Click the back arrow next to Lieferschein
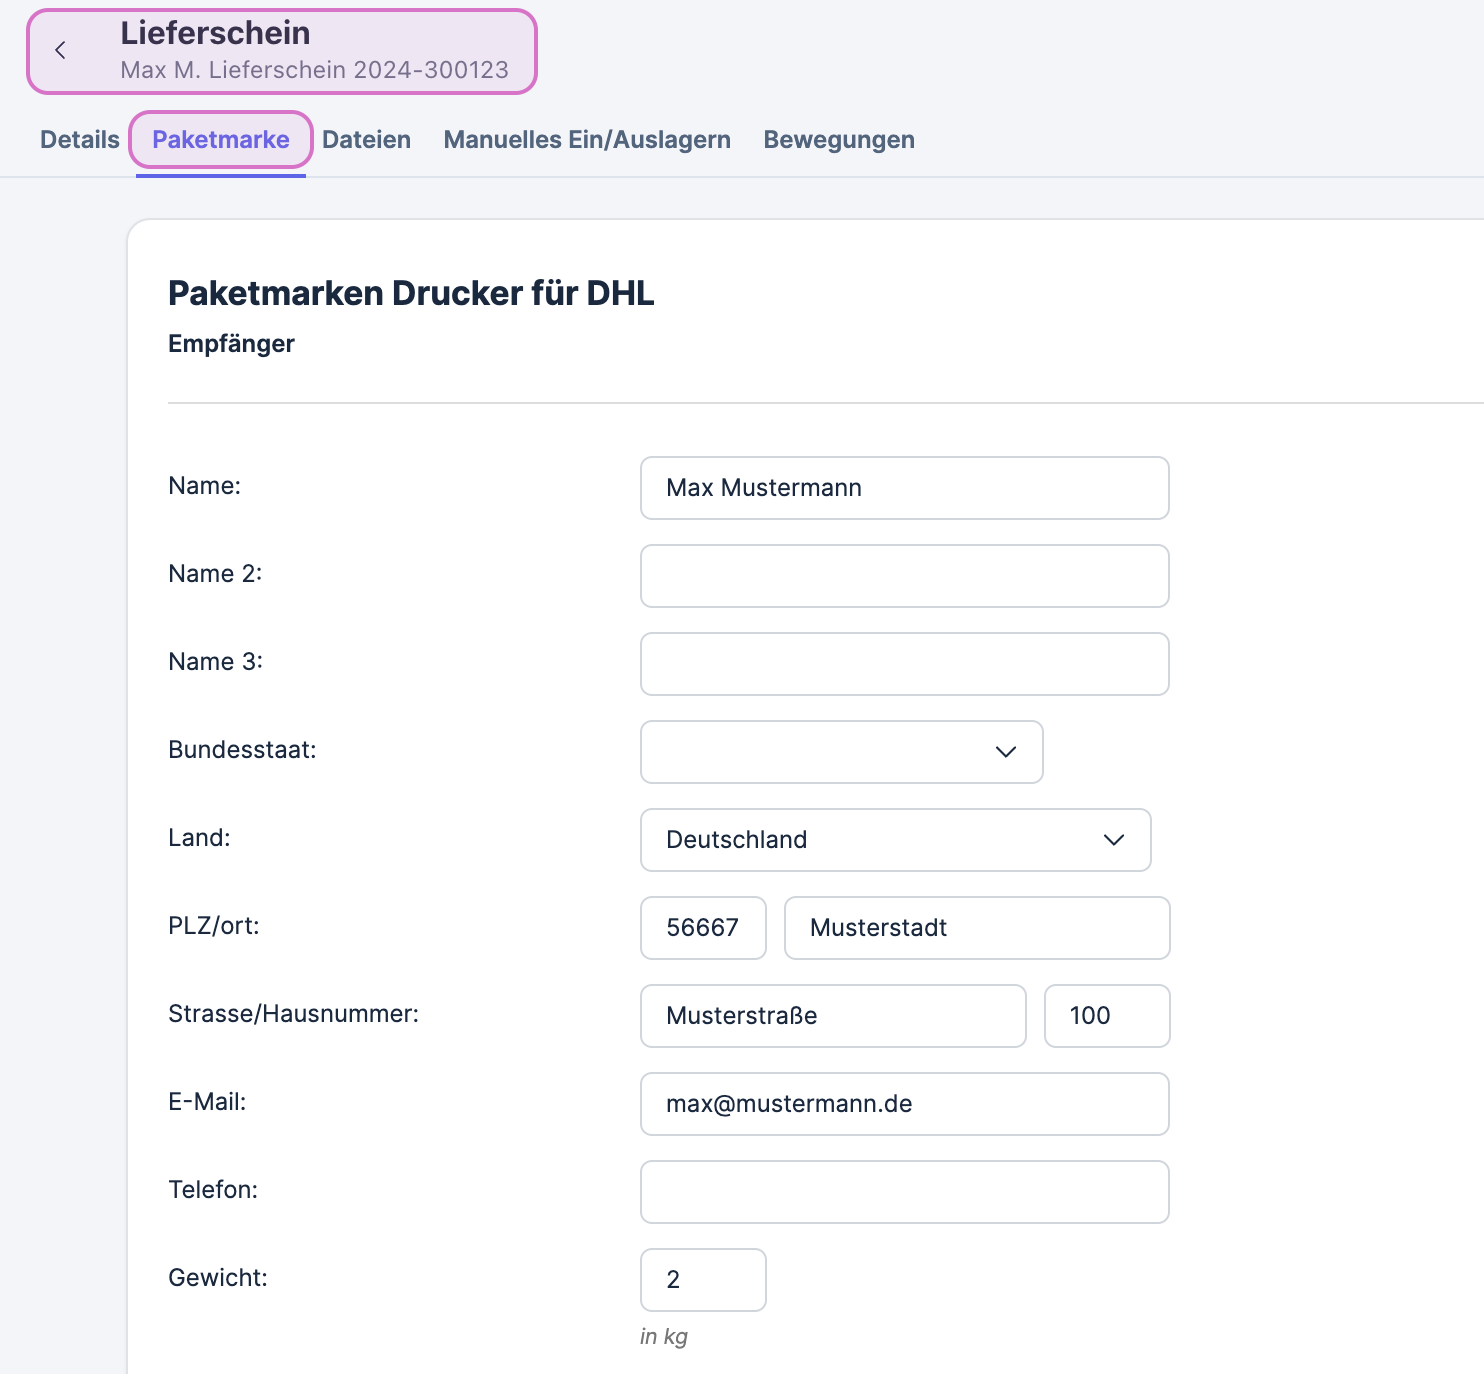1484x1374 pixels. 61,51
